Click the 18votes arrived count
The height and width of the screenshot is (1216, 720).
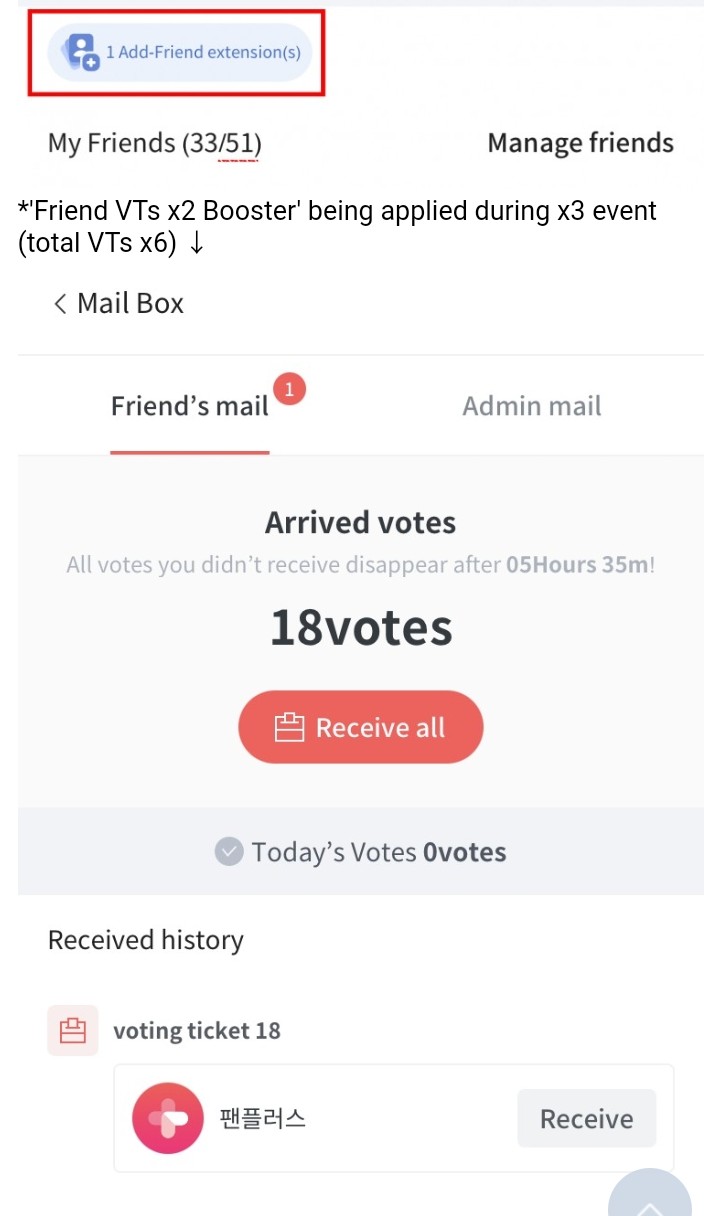pyautogui.click(x=361, y=627)
